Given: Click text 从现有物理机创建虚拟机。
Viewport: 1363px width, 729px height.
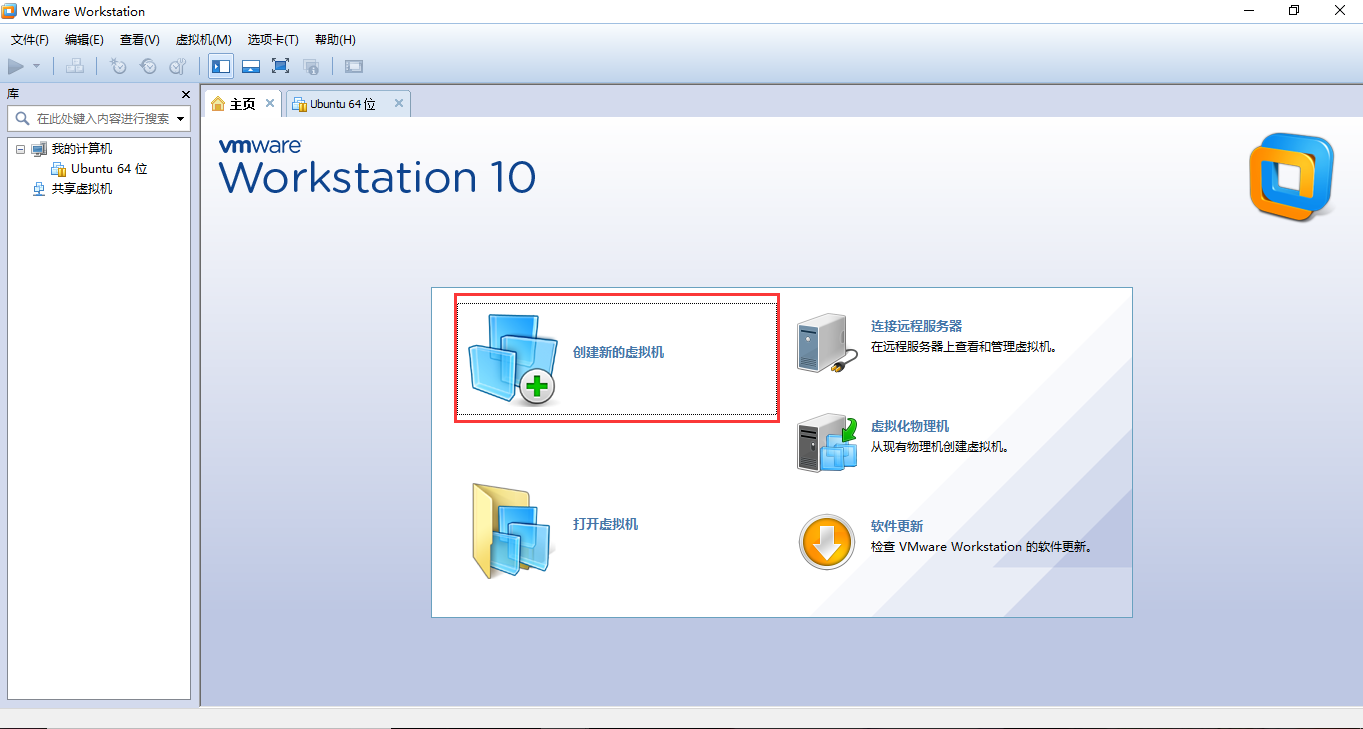Looking at the screenshot, I should pyautogui.click(x=940, y=447).
